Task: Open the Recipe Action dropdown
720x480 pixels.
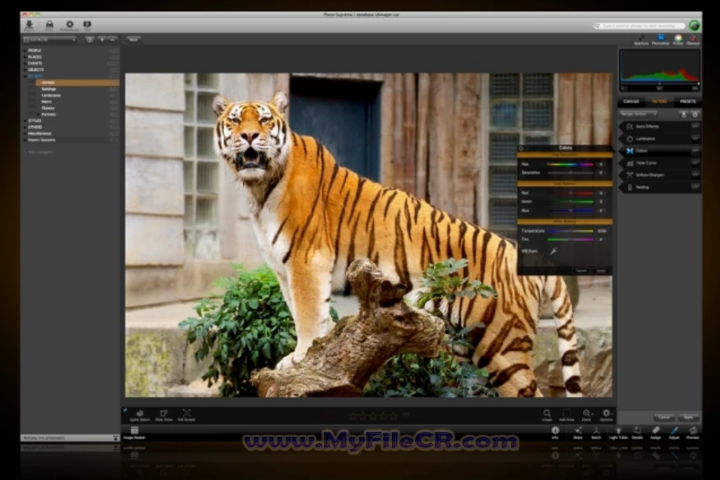Action: pos(638,114)
